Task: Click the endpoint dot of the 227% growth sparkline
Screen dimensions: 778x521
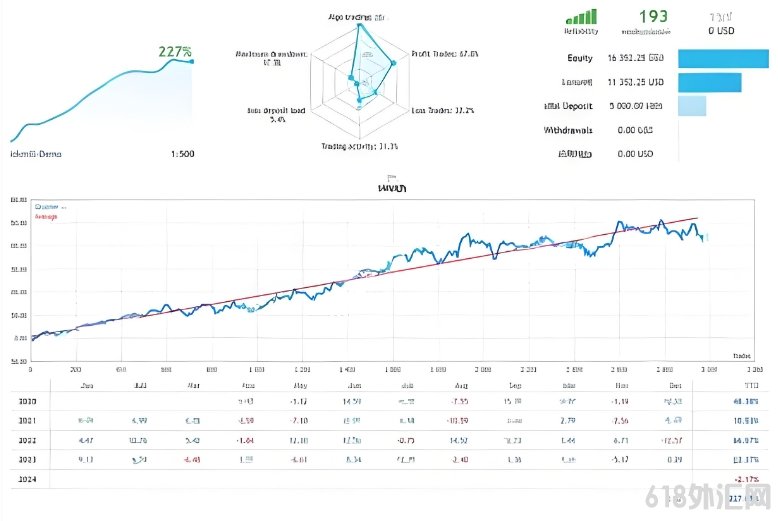Action: point(192,62)
